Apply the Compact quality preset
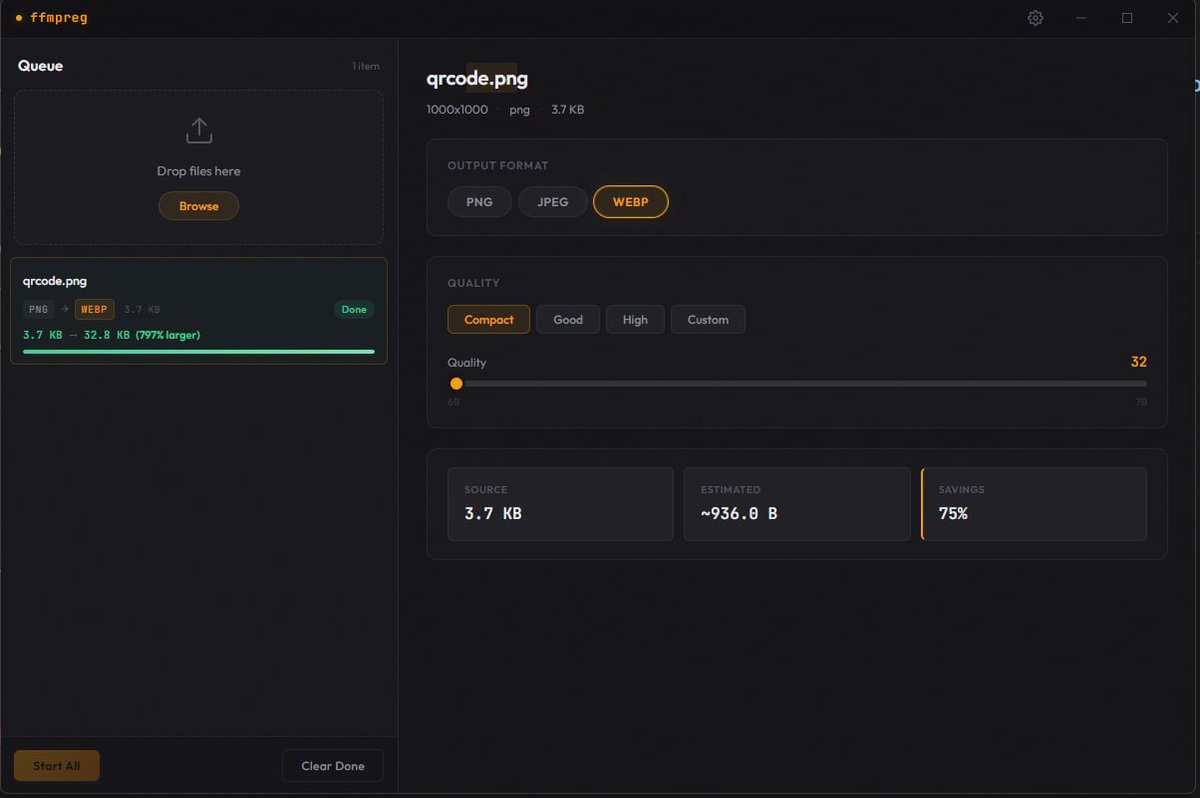This screenshot has width=1200, height=798. pyautogui.click(x=489, y=320)
